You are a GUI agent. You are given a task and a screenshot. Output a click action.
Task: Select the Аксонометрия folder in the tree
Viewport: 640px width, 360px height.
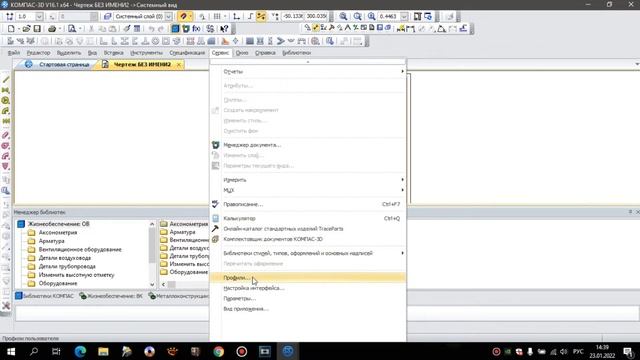click(x=58, y=232)
